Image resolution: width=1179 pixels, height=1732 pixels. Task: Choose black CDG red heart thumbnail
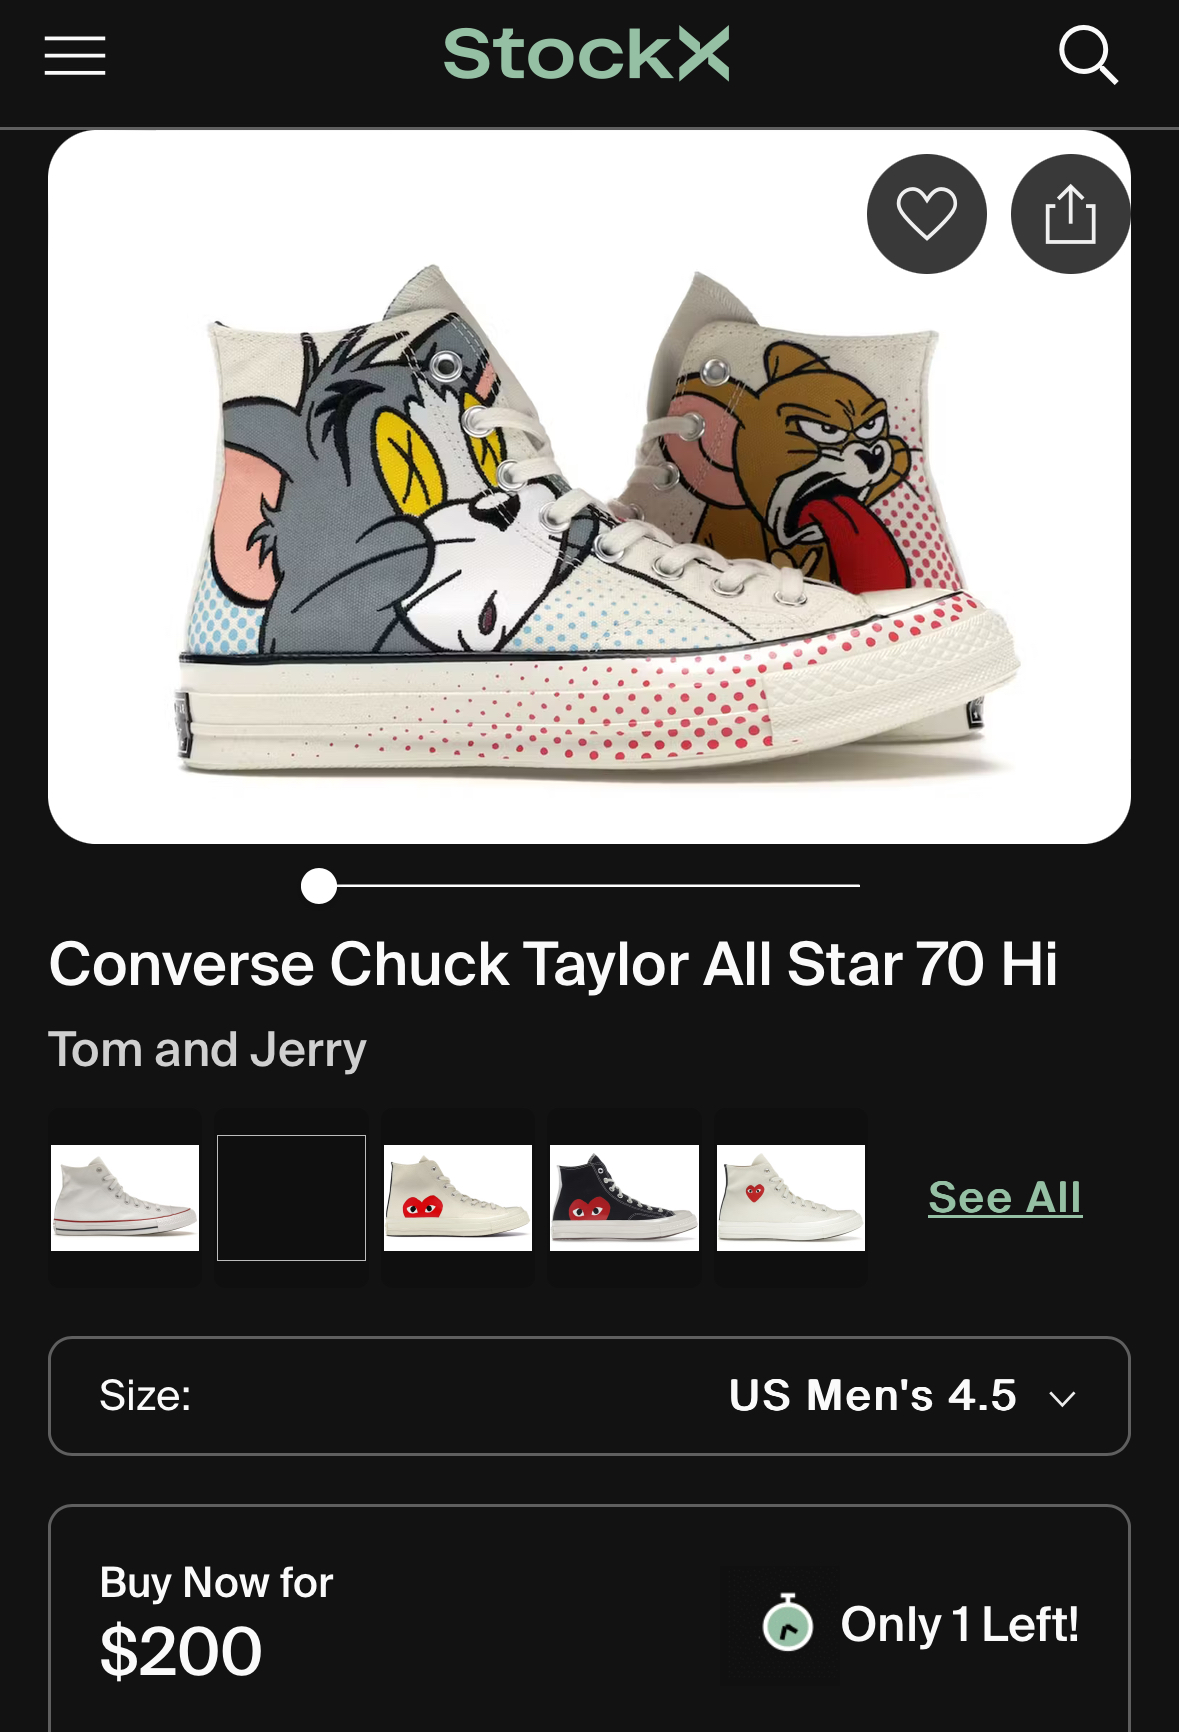[624, 1197]
